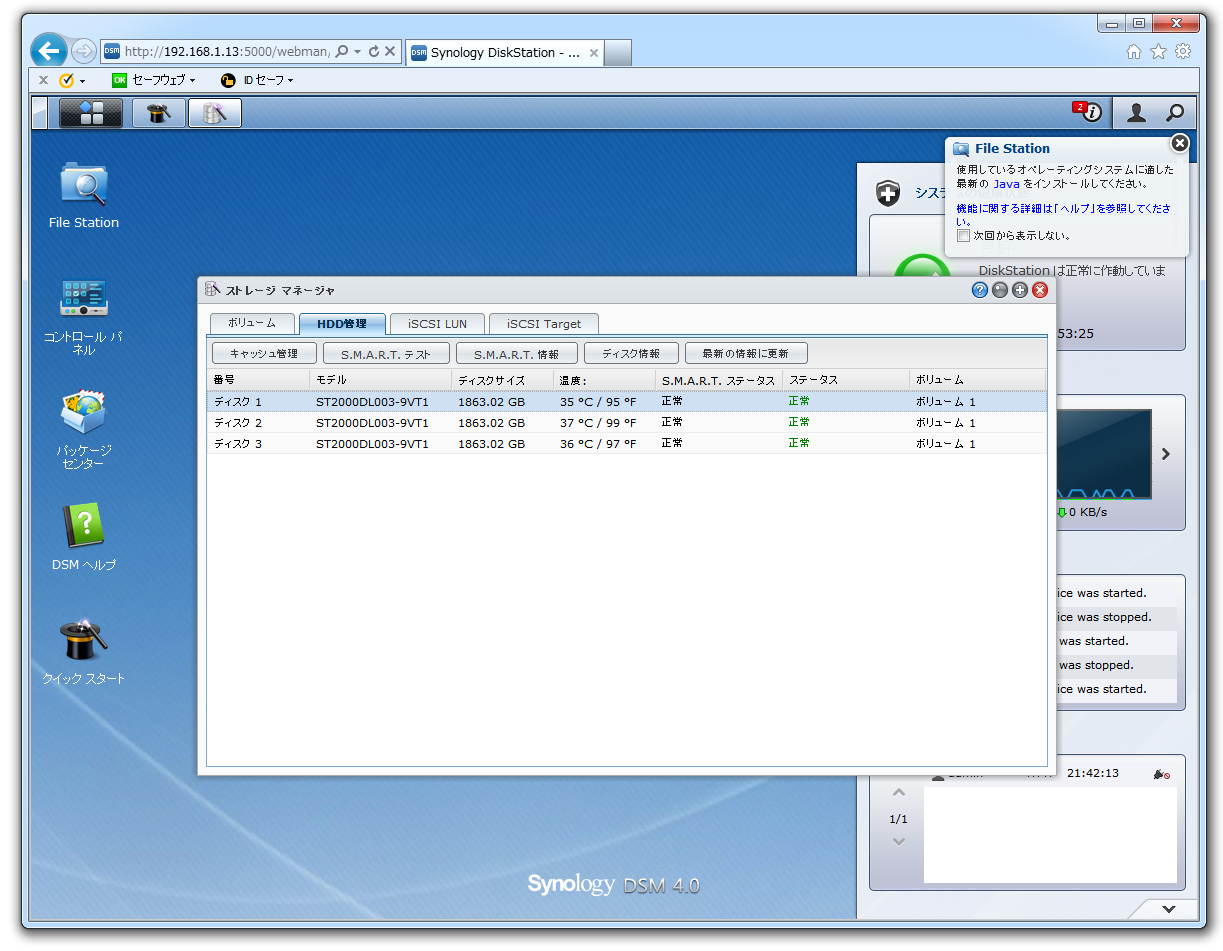The width and height of the screenshot is (1223, 951).
Task: Open the notifications icon with red badge
Action: [1087, 112]
